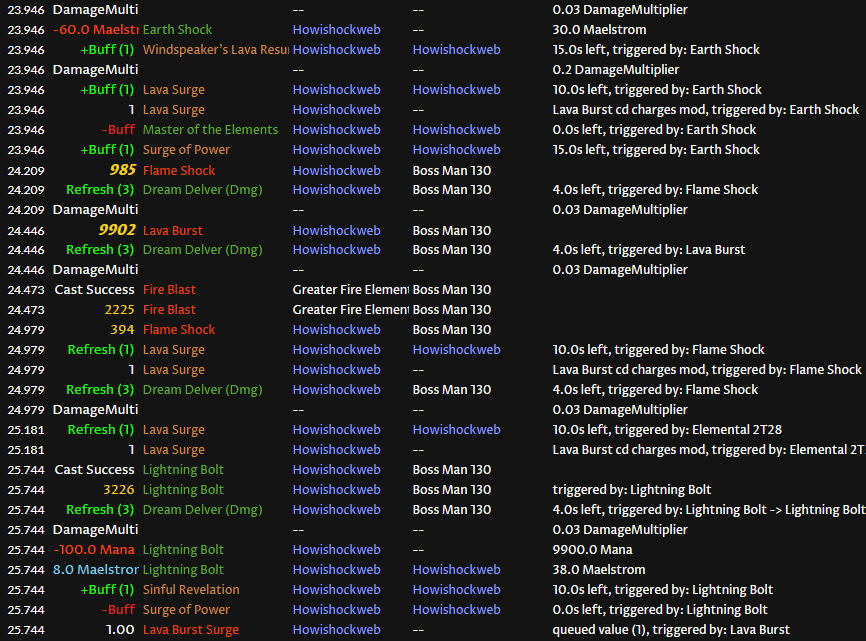The height and width of the screenshot is (641, 866).
Task: Click Howishockweb source in Earth Shock row
Action: [x=336, y=30]
